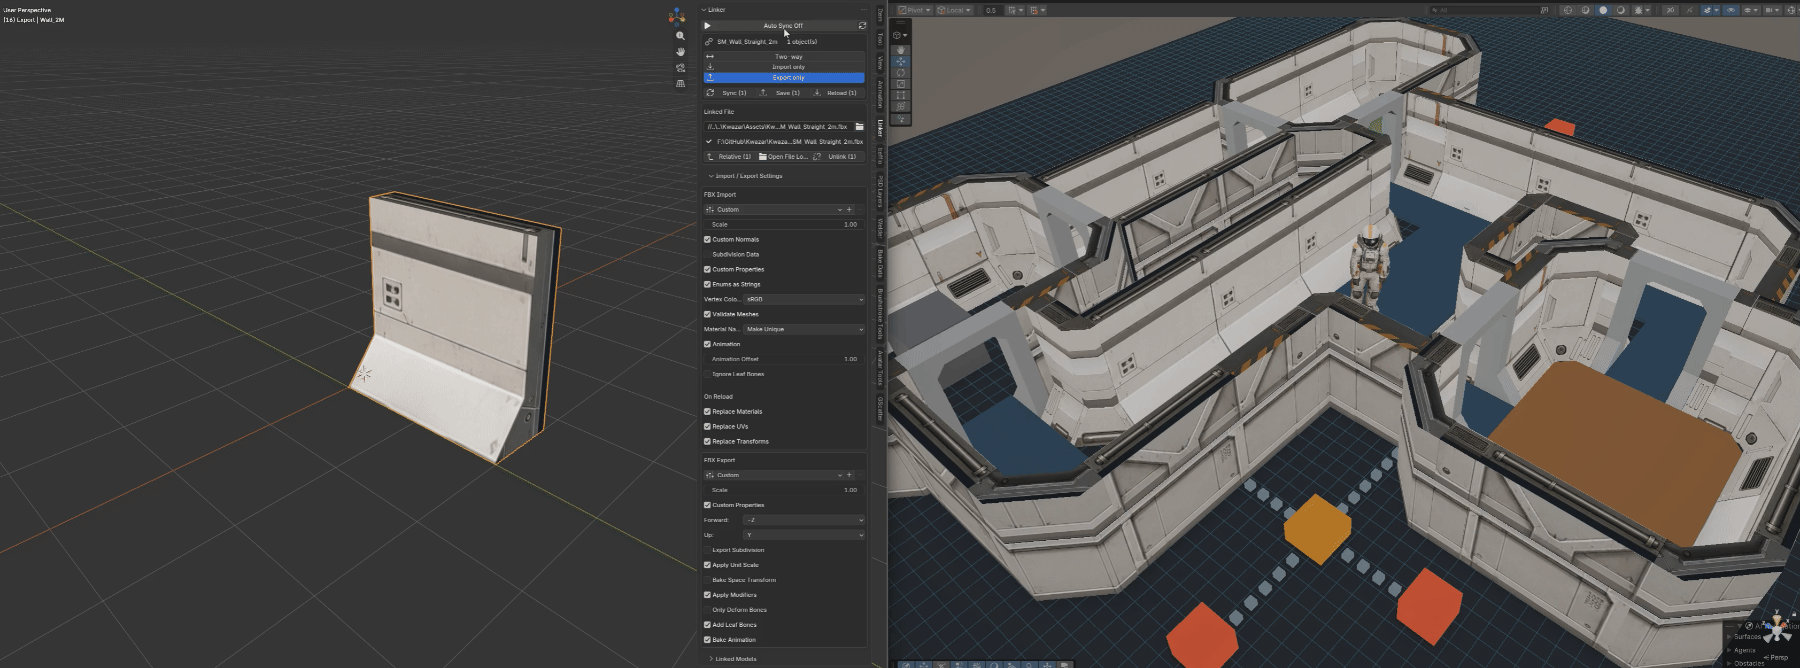The width and height of the screenshot is (1800, 668).
Task: Click the folder icon beside the linked file path
Action: tap(859, 127)
